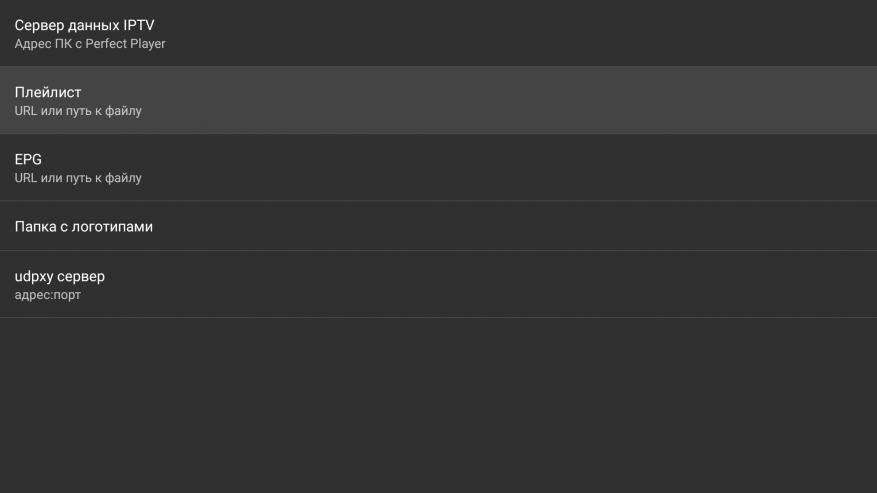Click 'Адрес ПК с Perfect Player' subtitle

pos(90,44)
